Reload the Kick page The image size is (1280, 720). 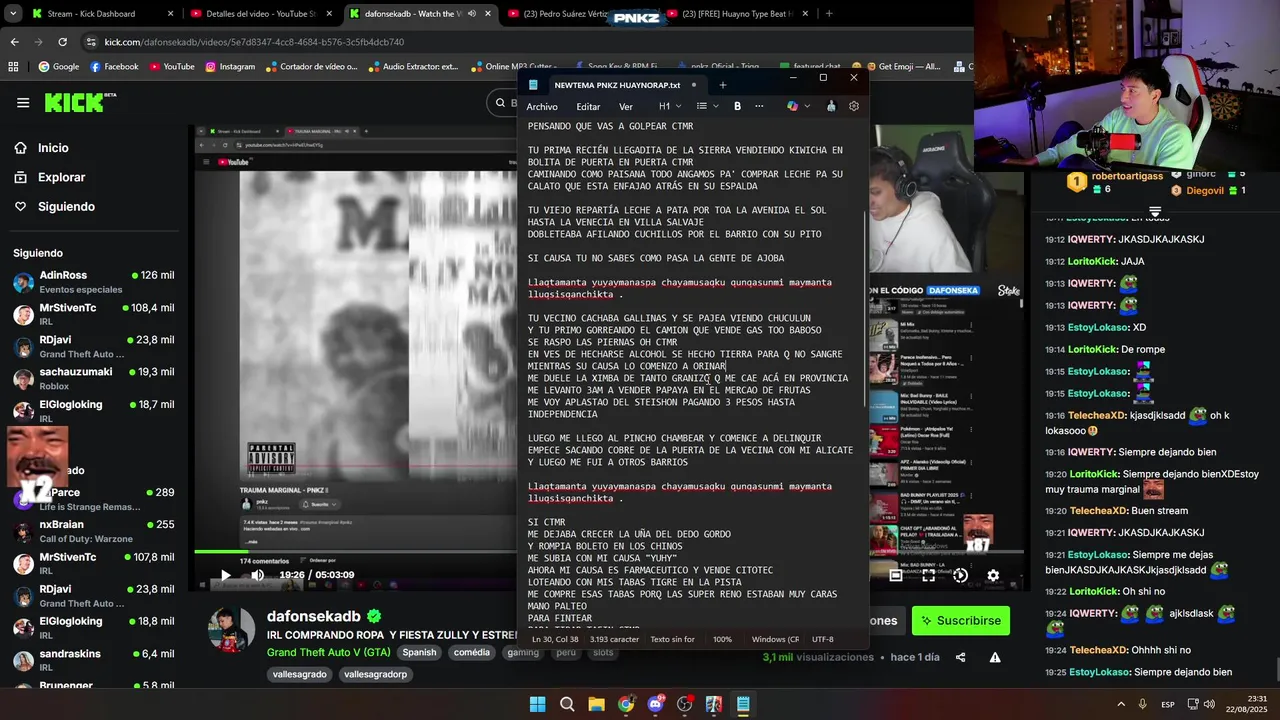pyautogui.click(x=62, y=42)
